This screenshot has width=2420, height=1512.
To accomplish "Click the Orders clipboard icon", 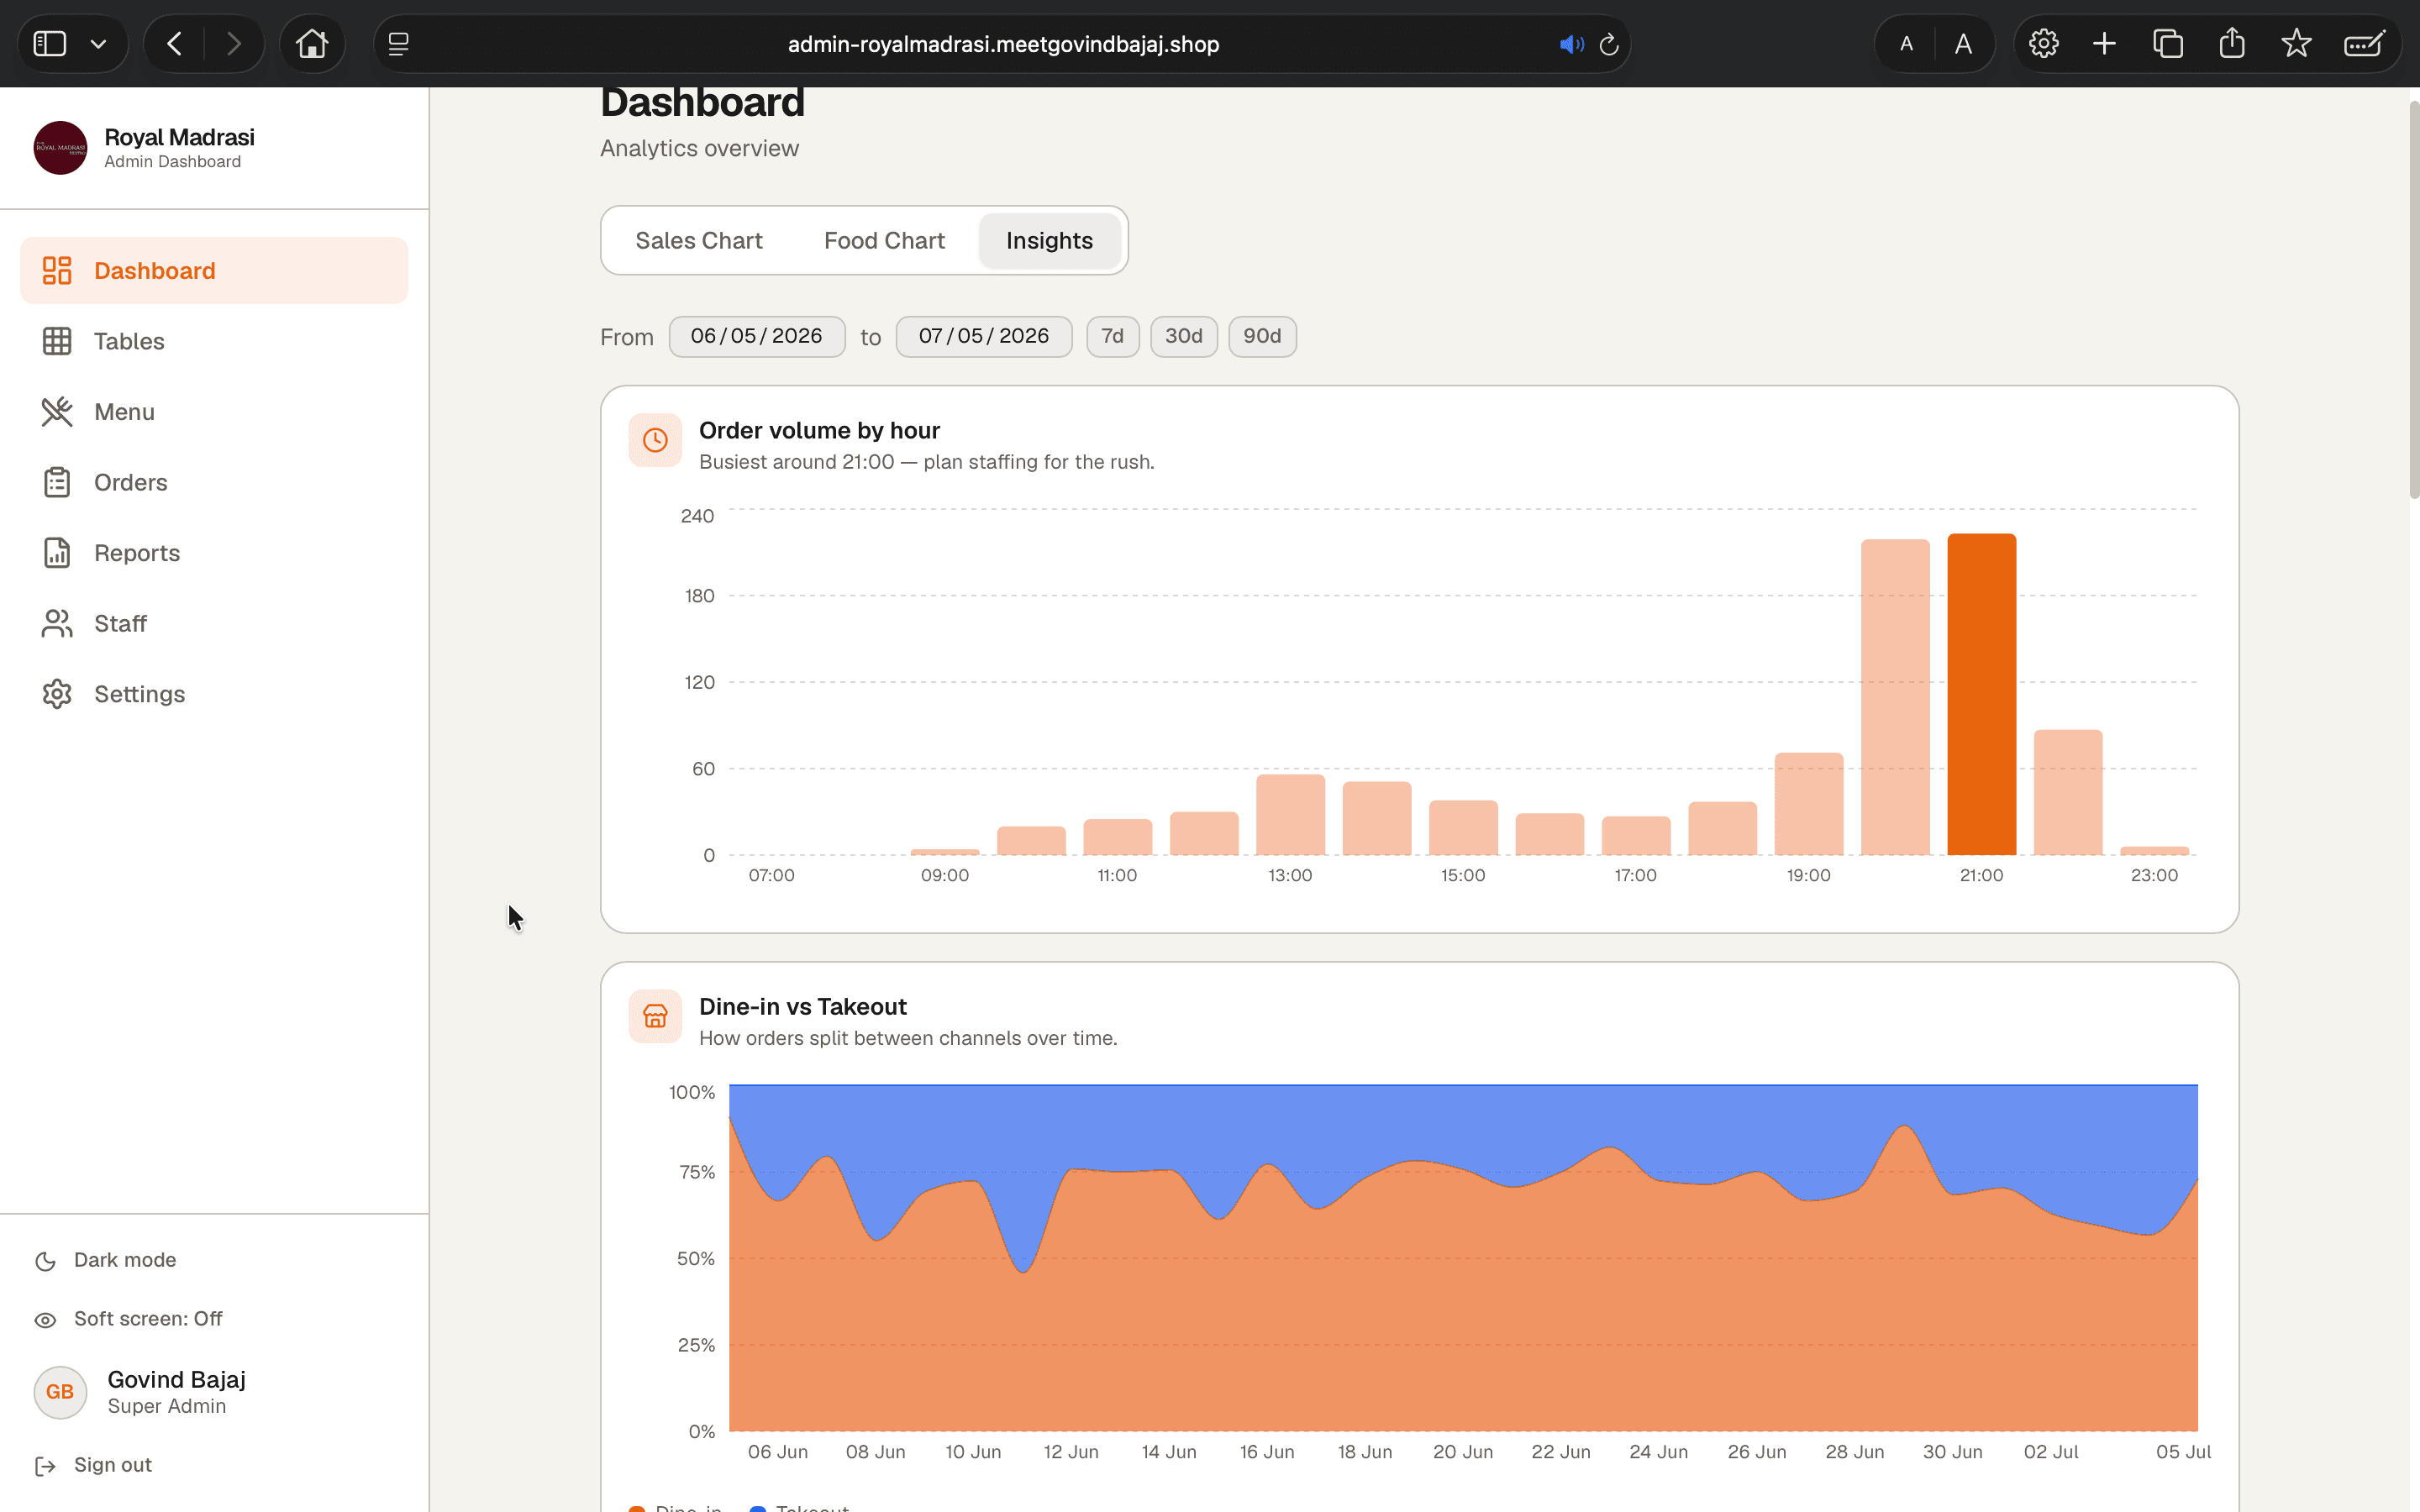I will (57, 482).
